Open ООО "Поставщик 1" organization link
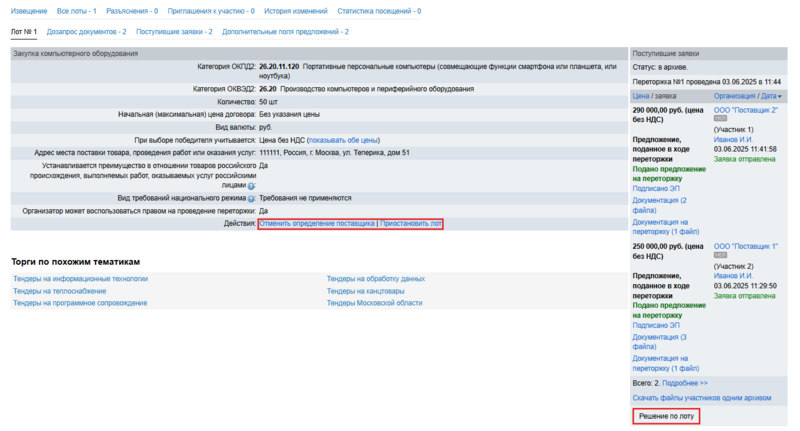Viewport: 800px width, 431px height. (745, 246)
